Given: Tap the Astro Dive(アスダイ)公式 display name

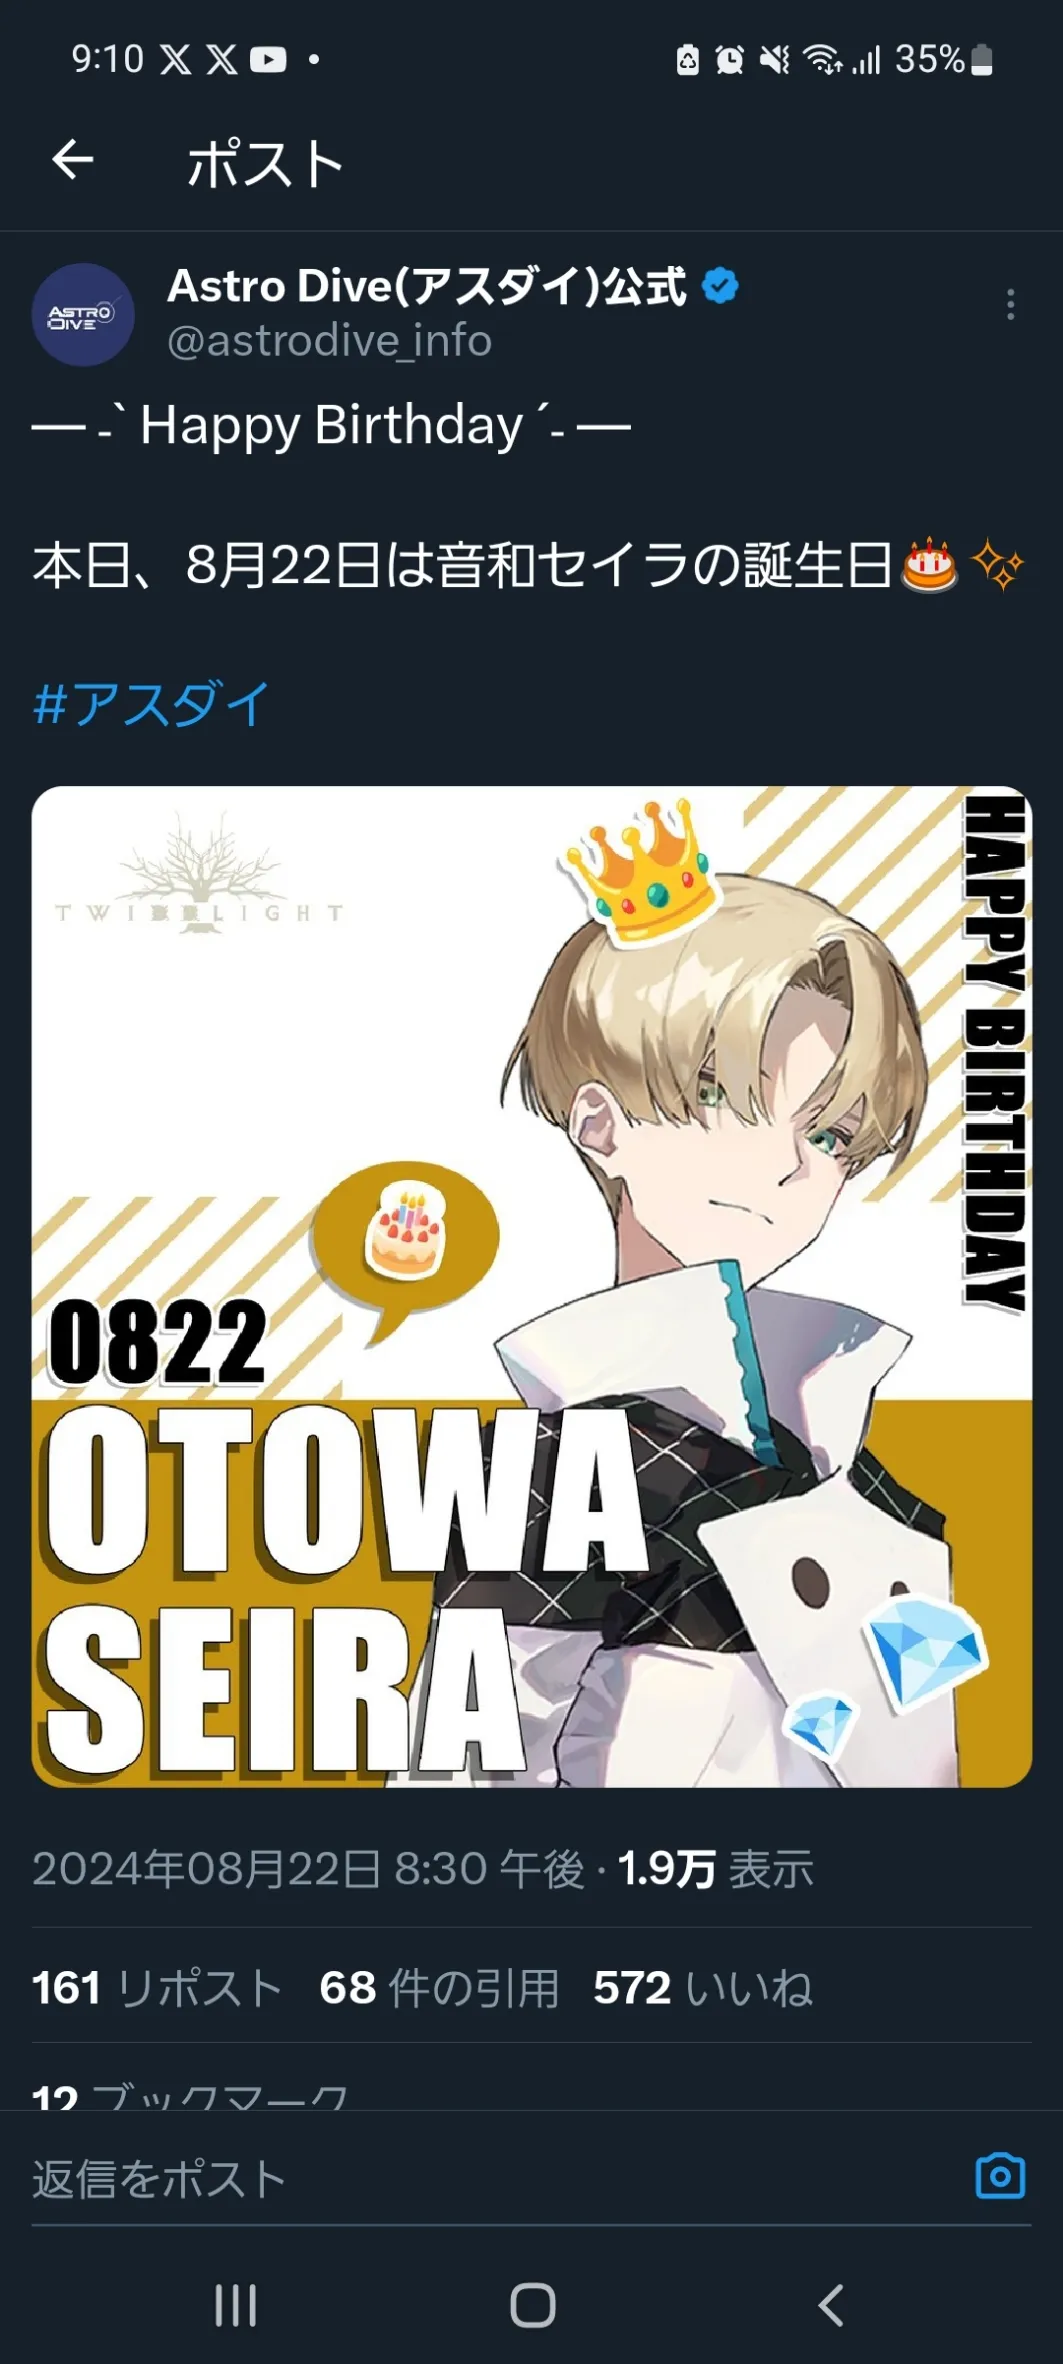Looking at the screenshot, I should click(x=427, y=286).
